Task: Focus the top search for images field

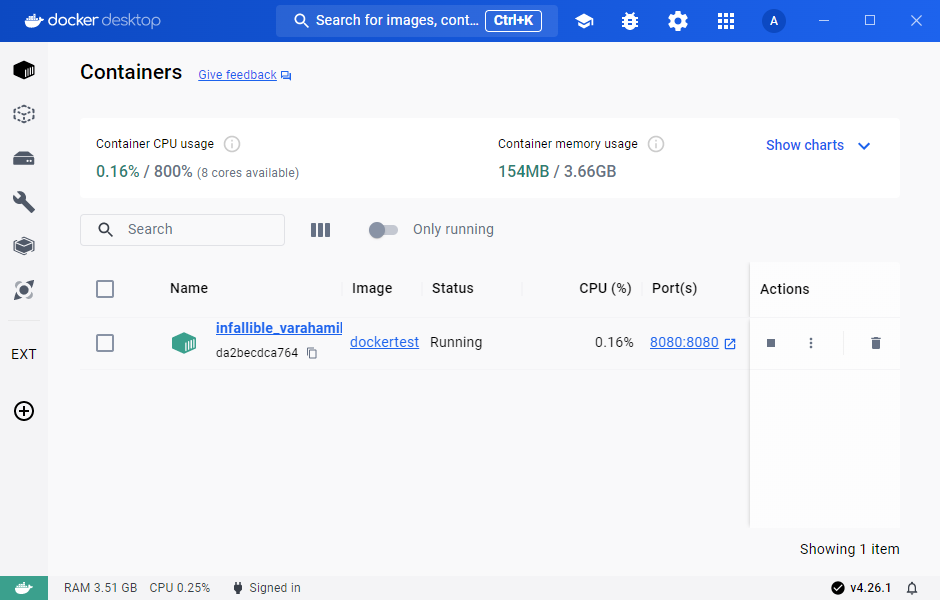Action: pos(417,21)
